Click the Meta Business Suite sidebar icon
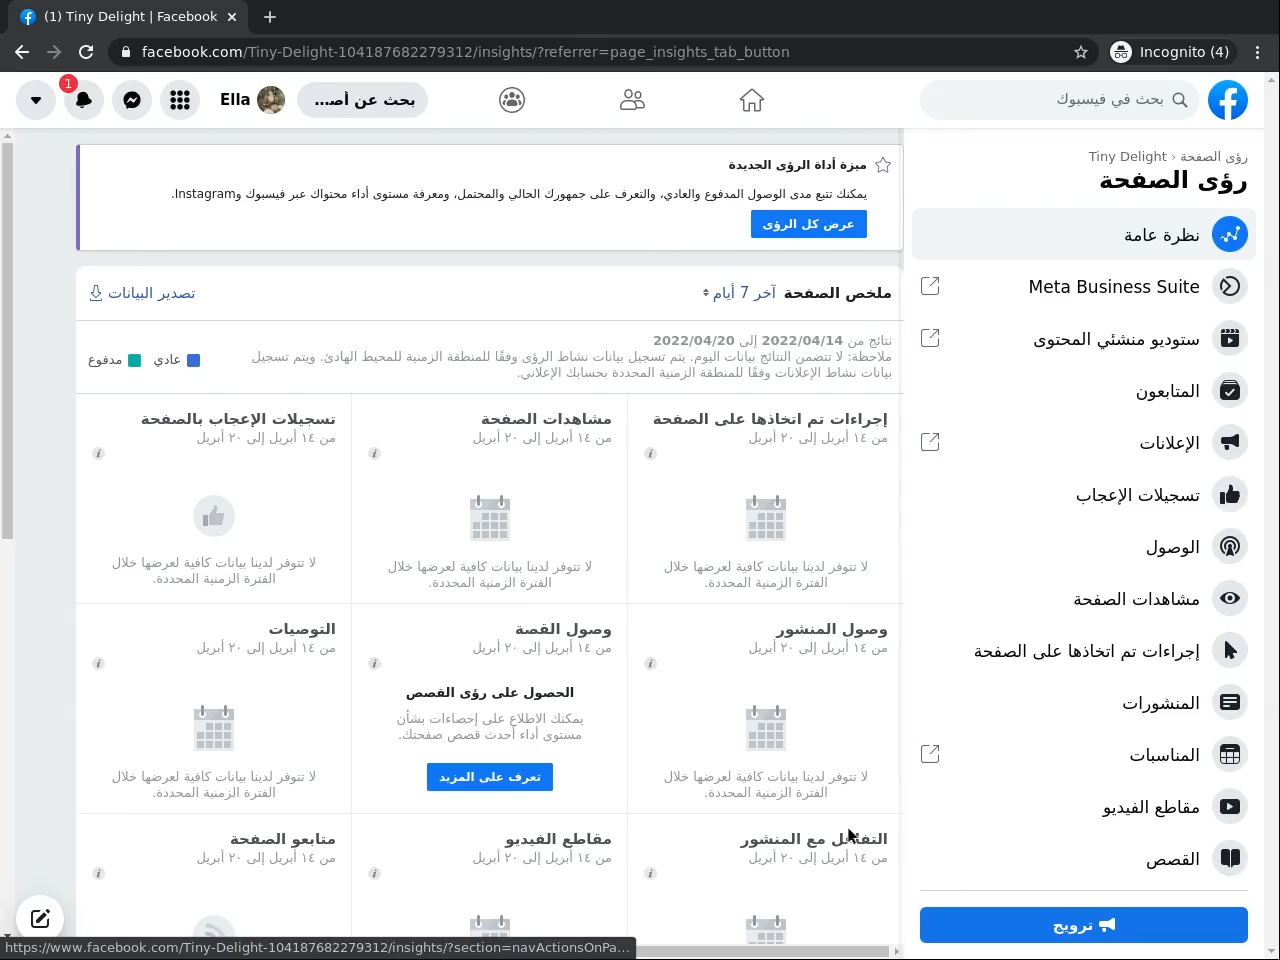 click(1230, 286)
